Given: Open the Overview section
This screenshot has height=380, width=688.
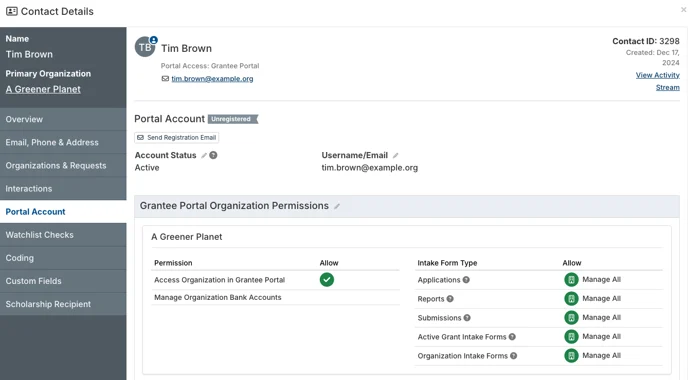Looking at the screenshot, I should (63, 119).
